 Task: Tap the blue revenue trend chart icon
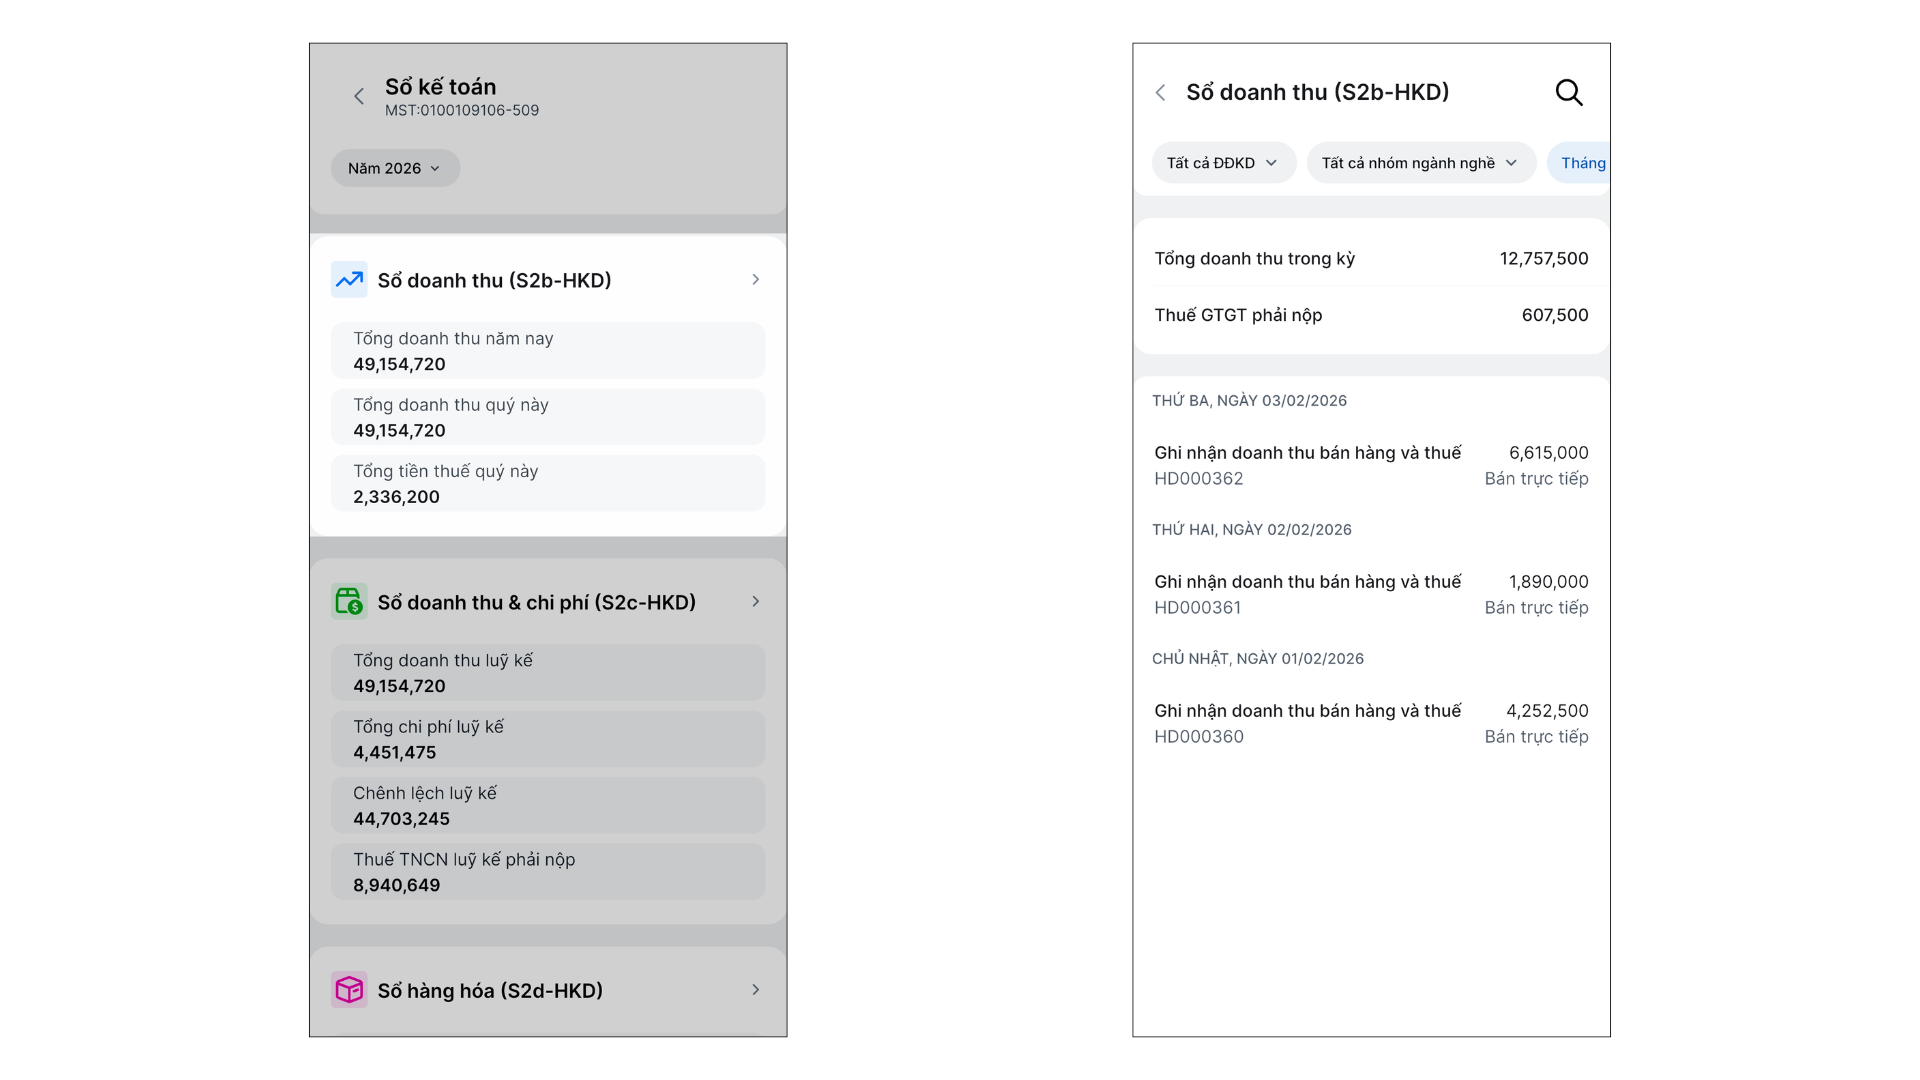pos(349,280)
